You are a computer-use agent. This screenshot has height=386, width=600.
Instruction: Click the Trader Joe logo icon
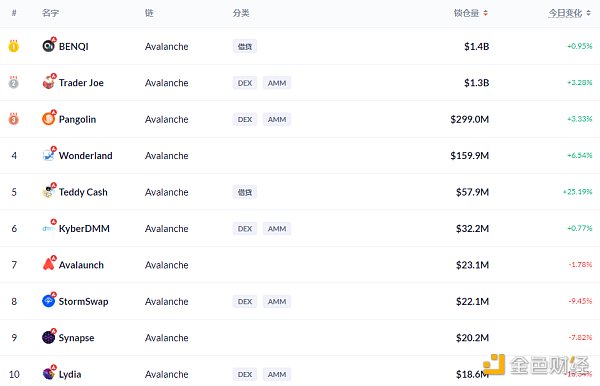coord(49,82)
